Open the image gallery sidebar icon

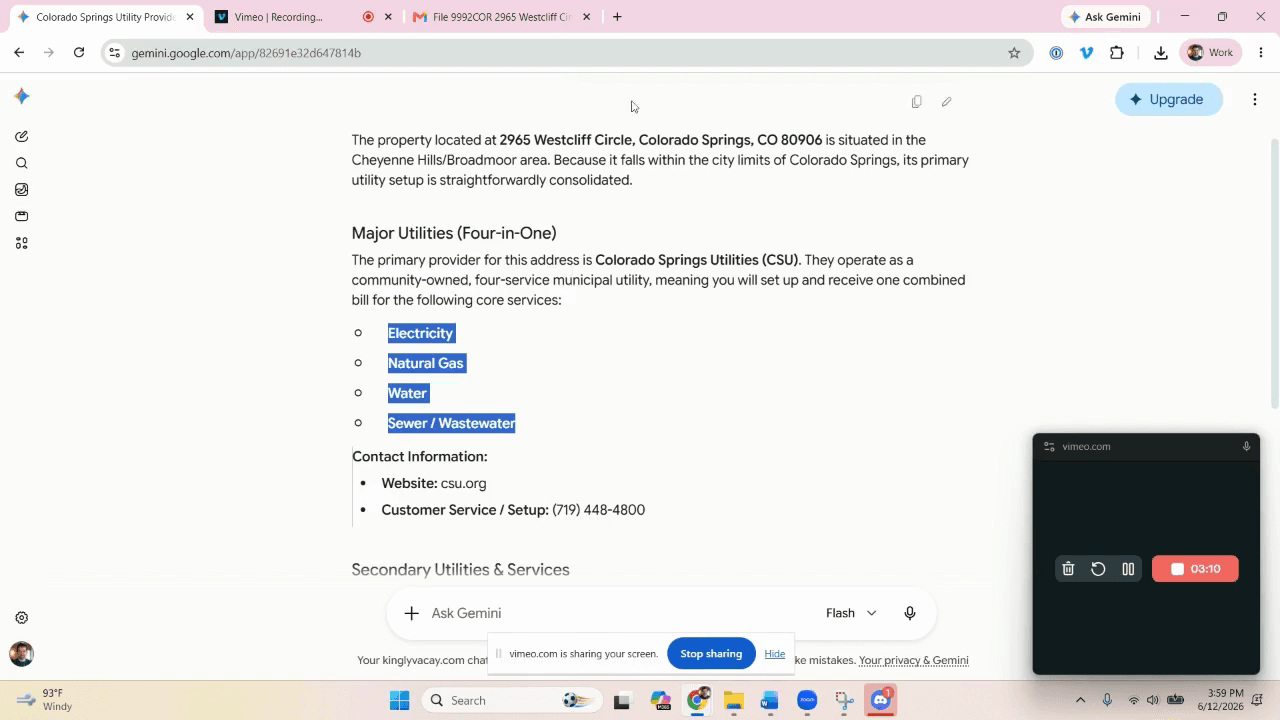click(22, 190)
